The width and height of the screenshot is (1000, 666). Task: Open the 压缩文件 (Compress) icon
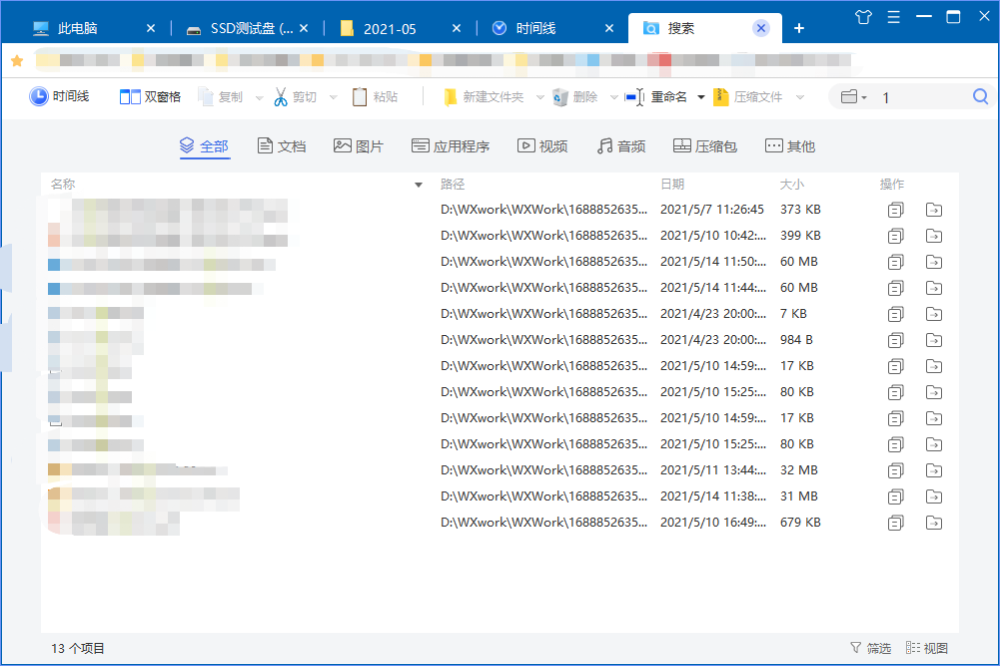click(721, 96)
